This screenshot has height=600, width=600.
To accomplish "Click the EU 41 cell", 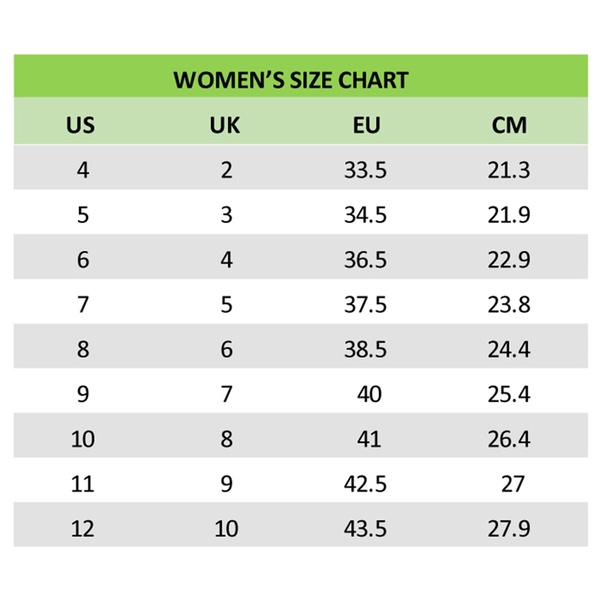I will (369, 439).
